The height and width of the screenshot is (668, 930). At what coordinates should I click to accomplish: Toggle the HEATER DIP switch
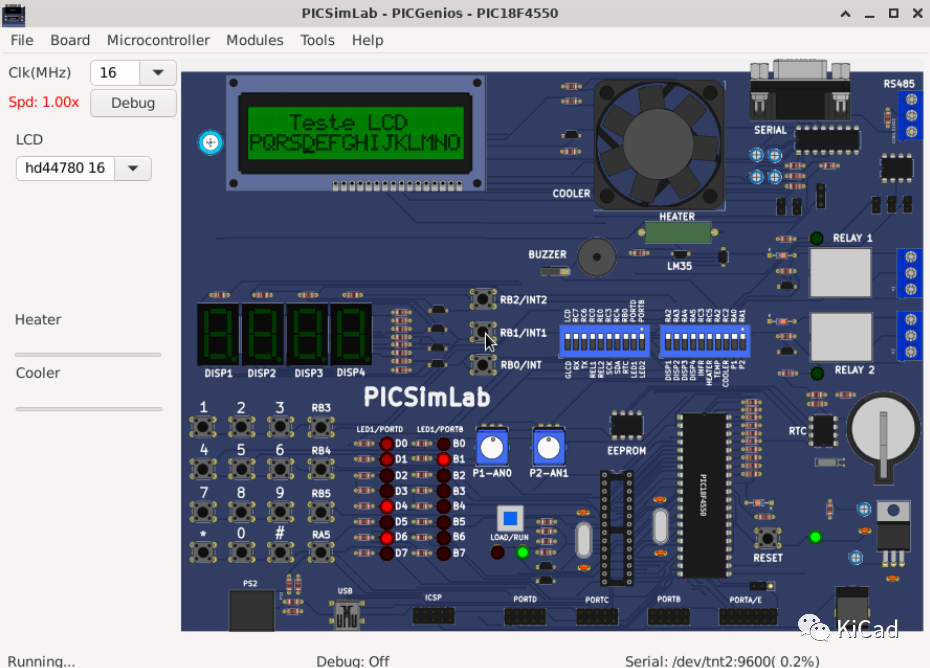pyautogui.click(x=710, y=341)
